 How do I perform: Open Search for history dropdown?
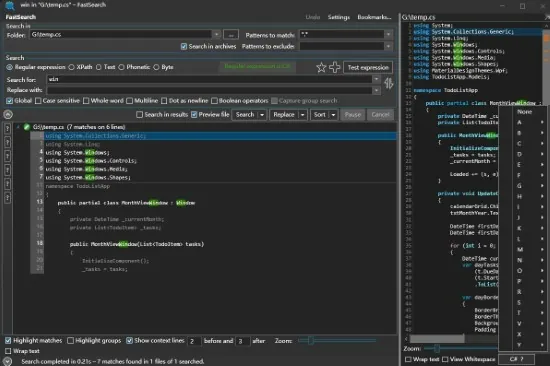point(376,79)
